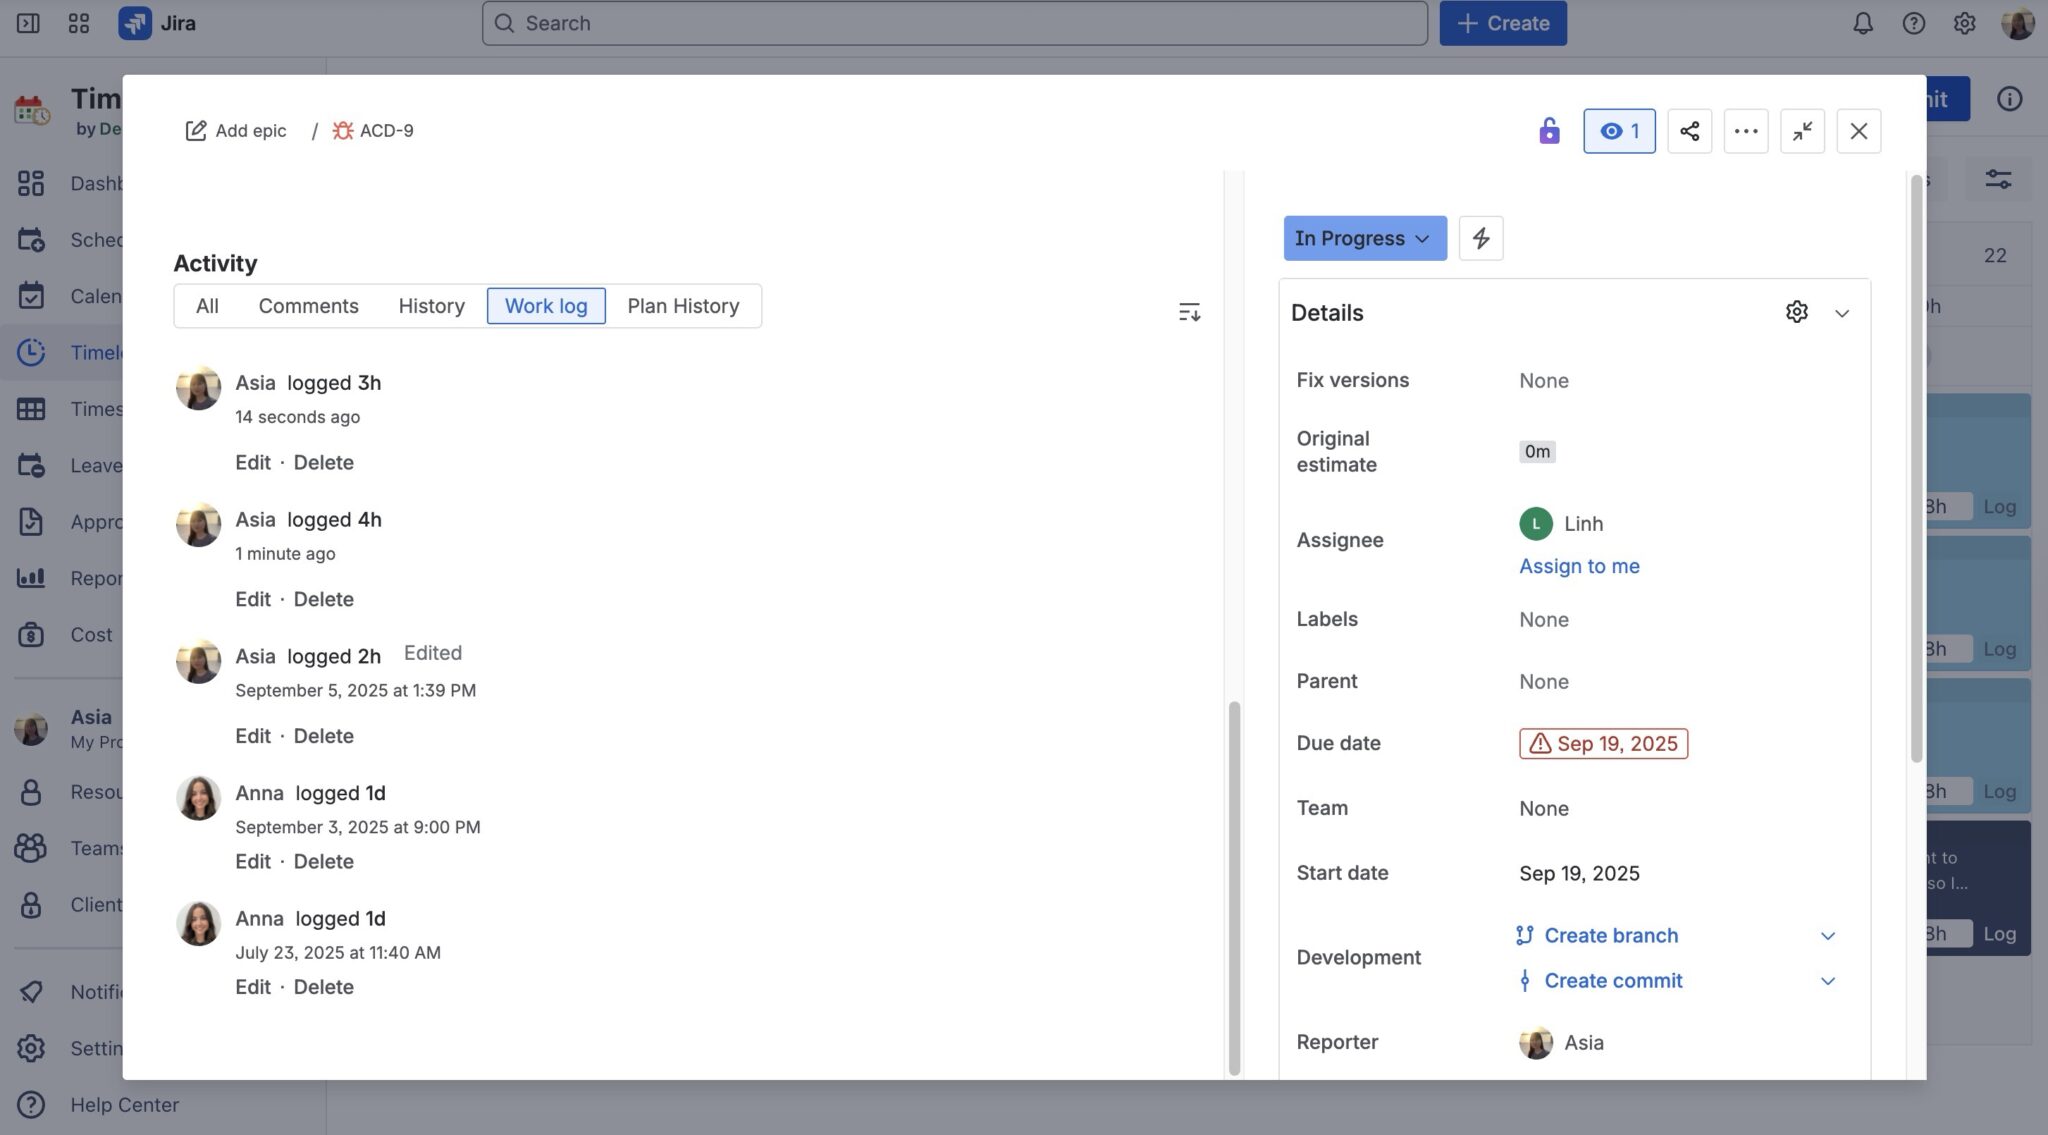The width and height of the screenshot is (2048, 1135).
Task: Click the Create button in the top bar
Action: coord(1502,22)
